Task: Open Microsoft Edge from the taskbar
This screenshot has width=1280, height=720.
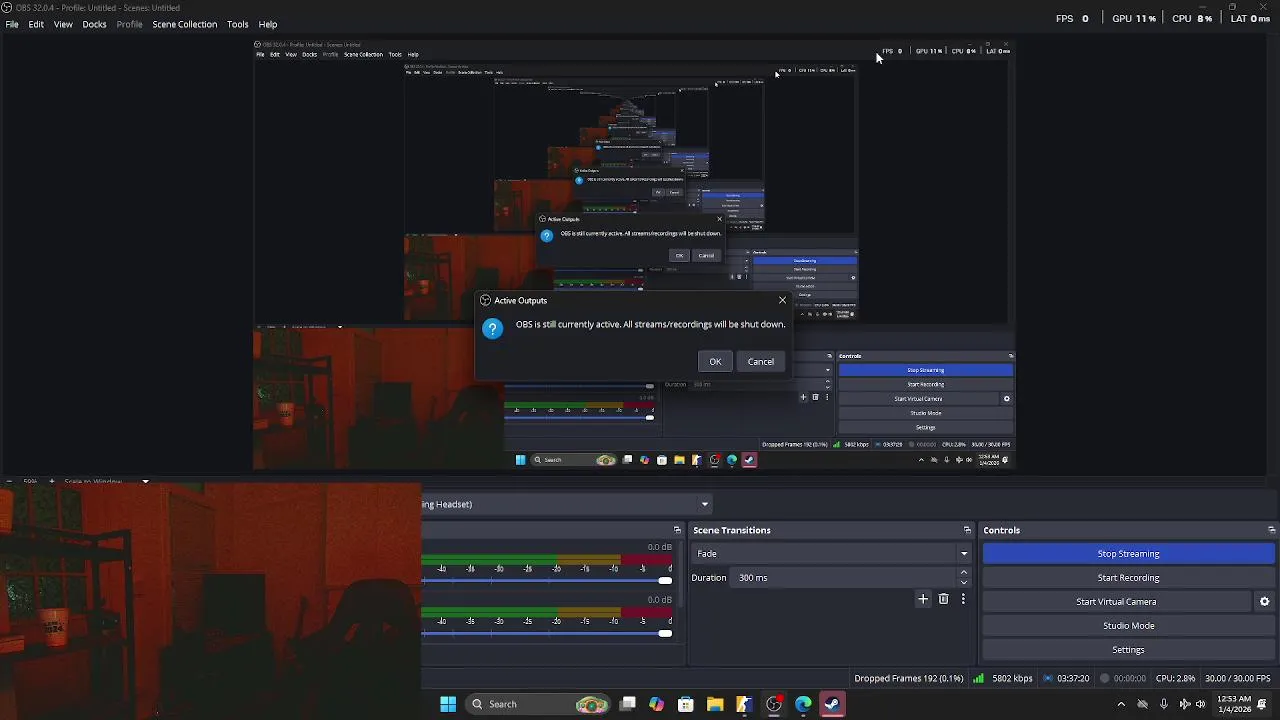Action: click(x=803, y=704)
